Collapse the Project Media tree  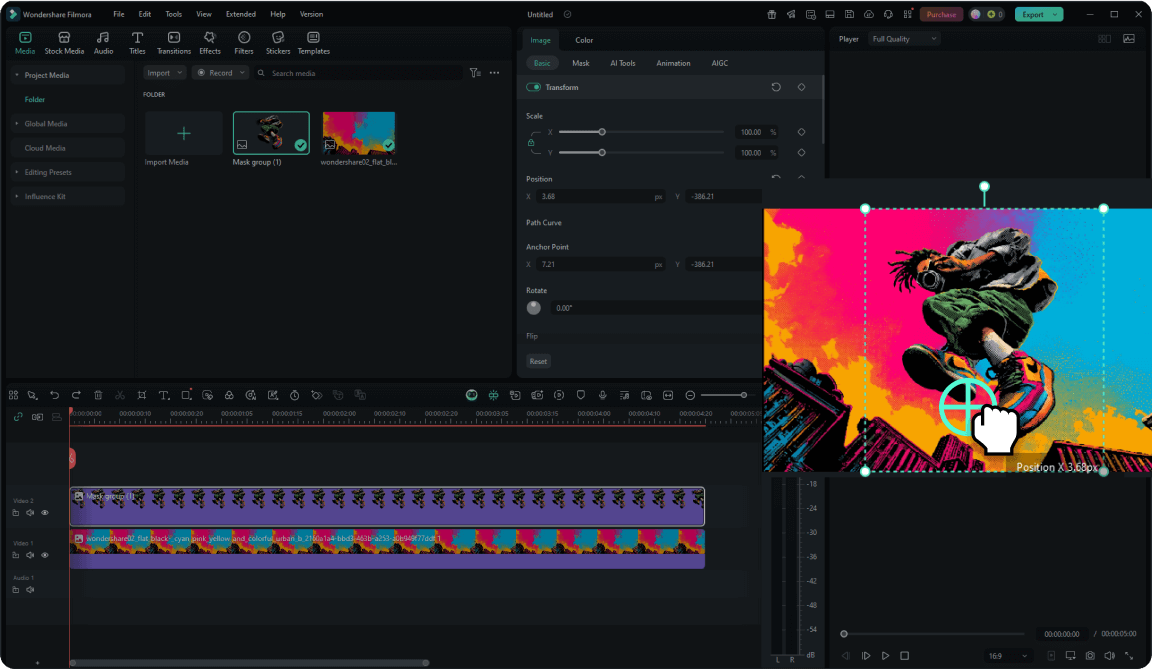(x=16, y=75)
